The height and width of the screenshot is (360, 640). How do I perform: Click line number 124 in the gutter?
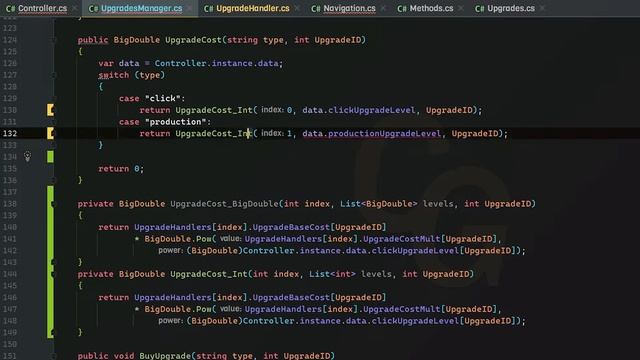coord(10,40)
